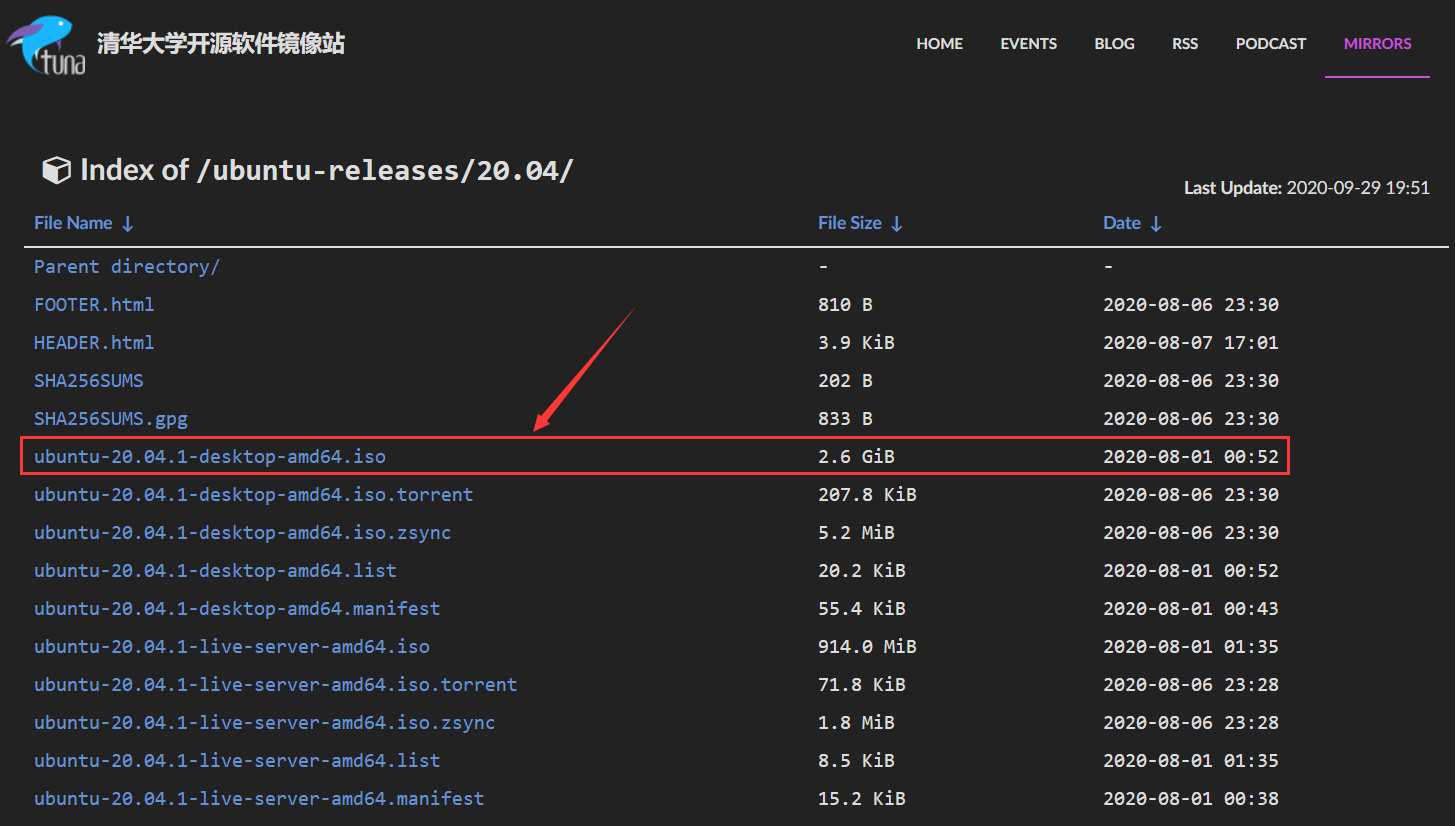Download ubuntu-20.04.1-desktop-amd64.iso
1455x826 pixels.
click(210, 457)
